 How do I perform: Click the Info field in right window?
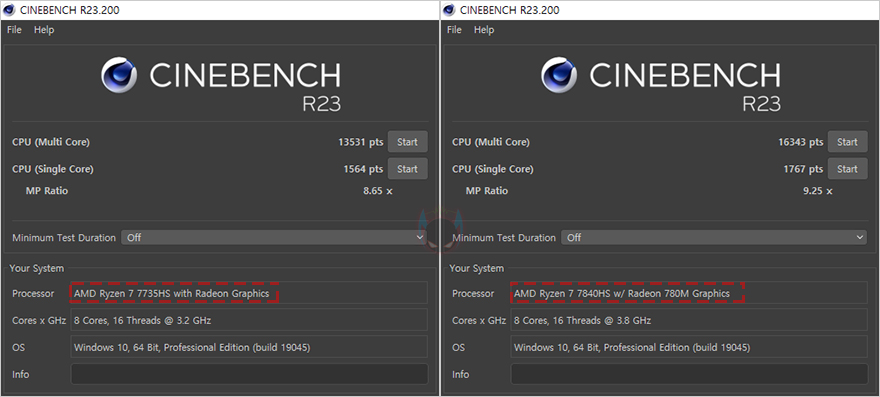click(x=689, y=374)
